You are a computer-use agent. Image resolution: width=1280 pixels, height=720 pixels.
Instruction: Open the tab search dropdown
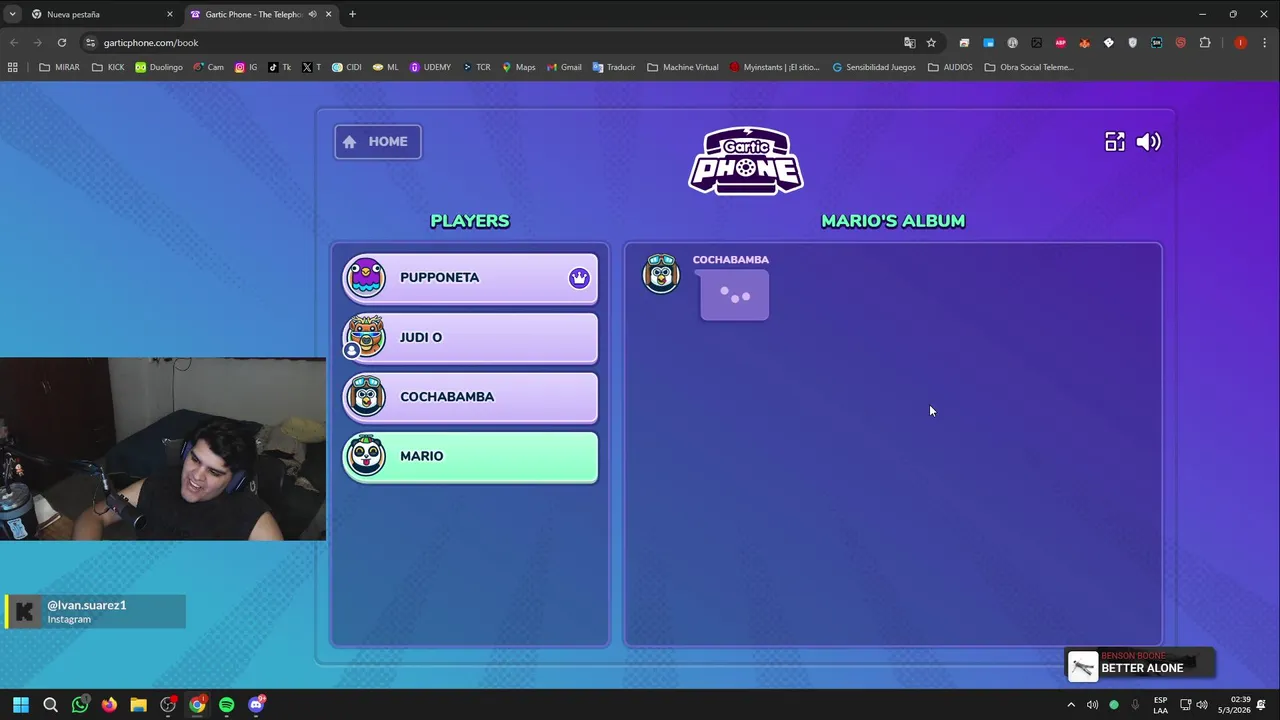(12, 14)
